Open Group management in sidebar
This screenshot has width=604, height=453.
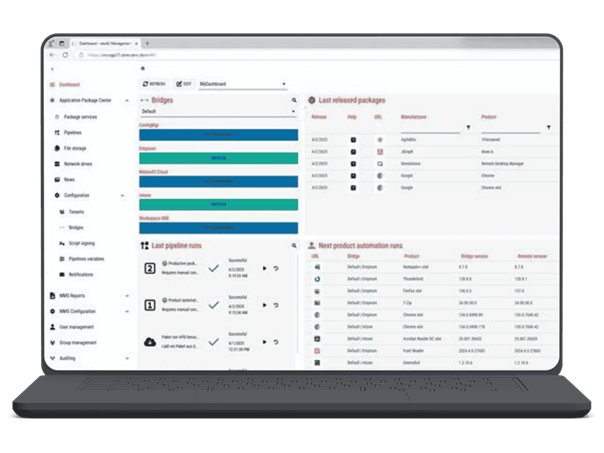(x=73, y=343)
